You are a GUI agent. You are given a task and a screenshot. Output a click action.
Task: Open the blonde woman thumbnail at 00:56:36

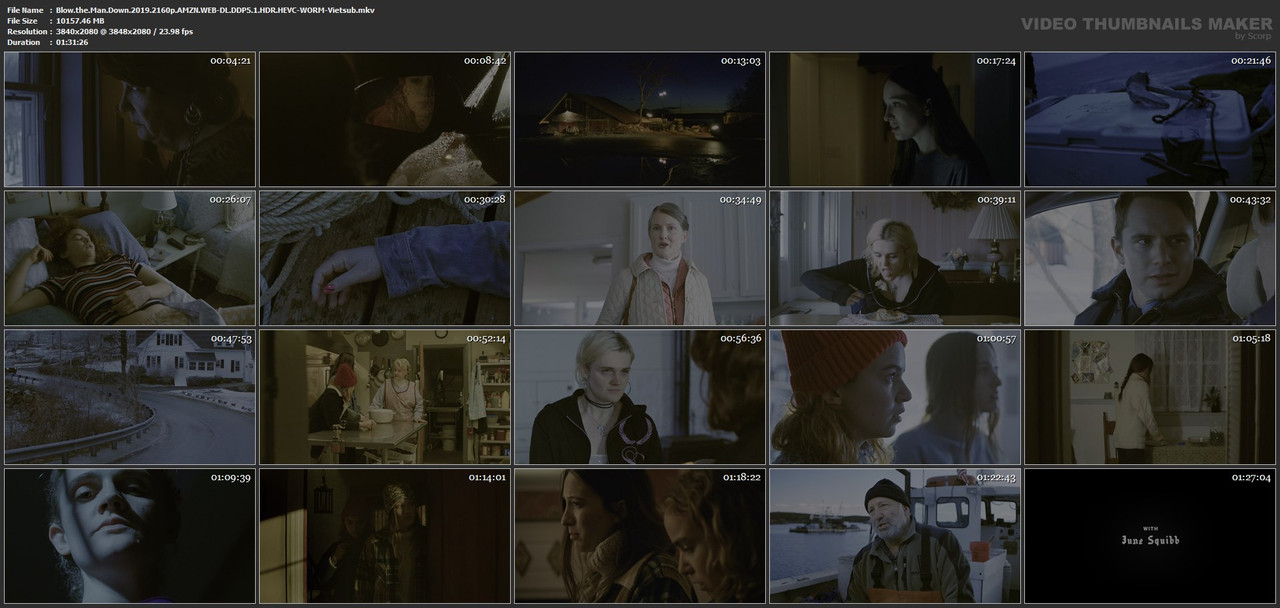tap(640, 397)
